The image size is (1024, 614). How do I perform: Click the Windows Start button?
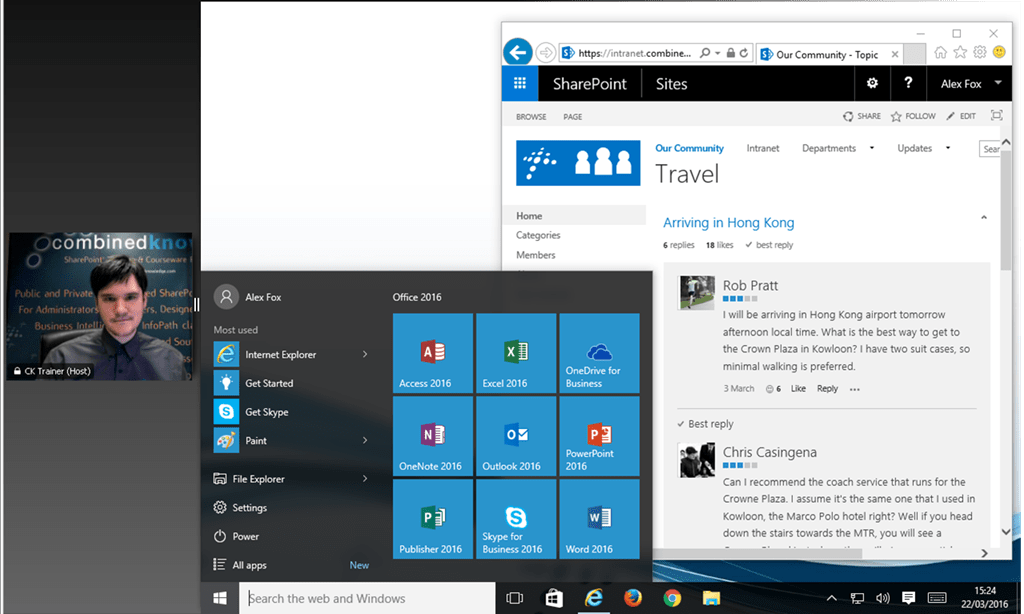(x=220, y=598)
